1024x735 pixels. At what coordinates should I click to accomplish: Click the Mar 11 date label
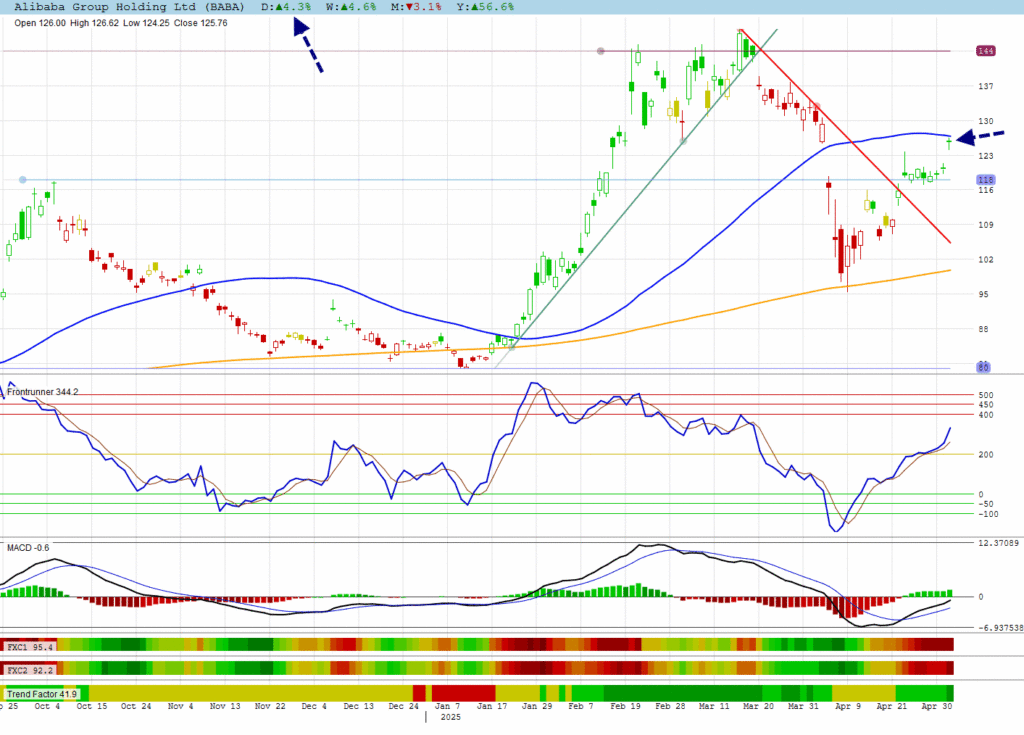(714, 706)
